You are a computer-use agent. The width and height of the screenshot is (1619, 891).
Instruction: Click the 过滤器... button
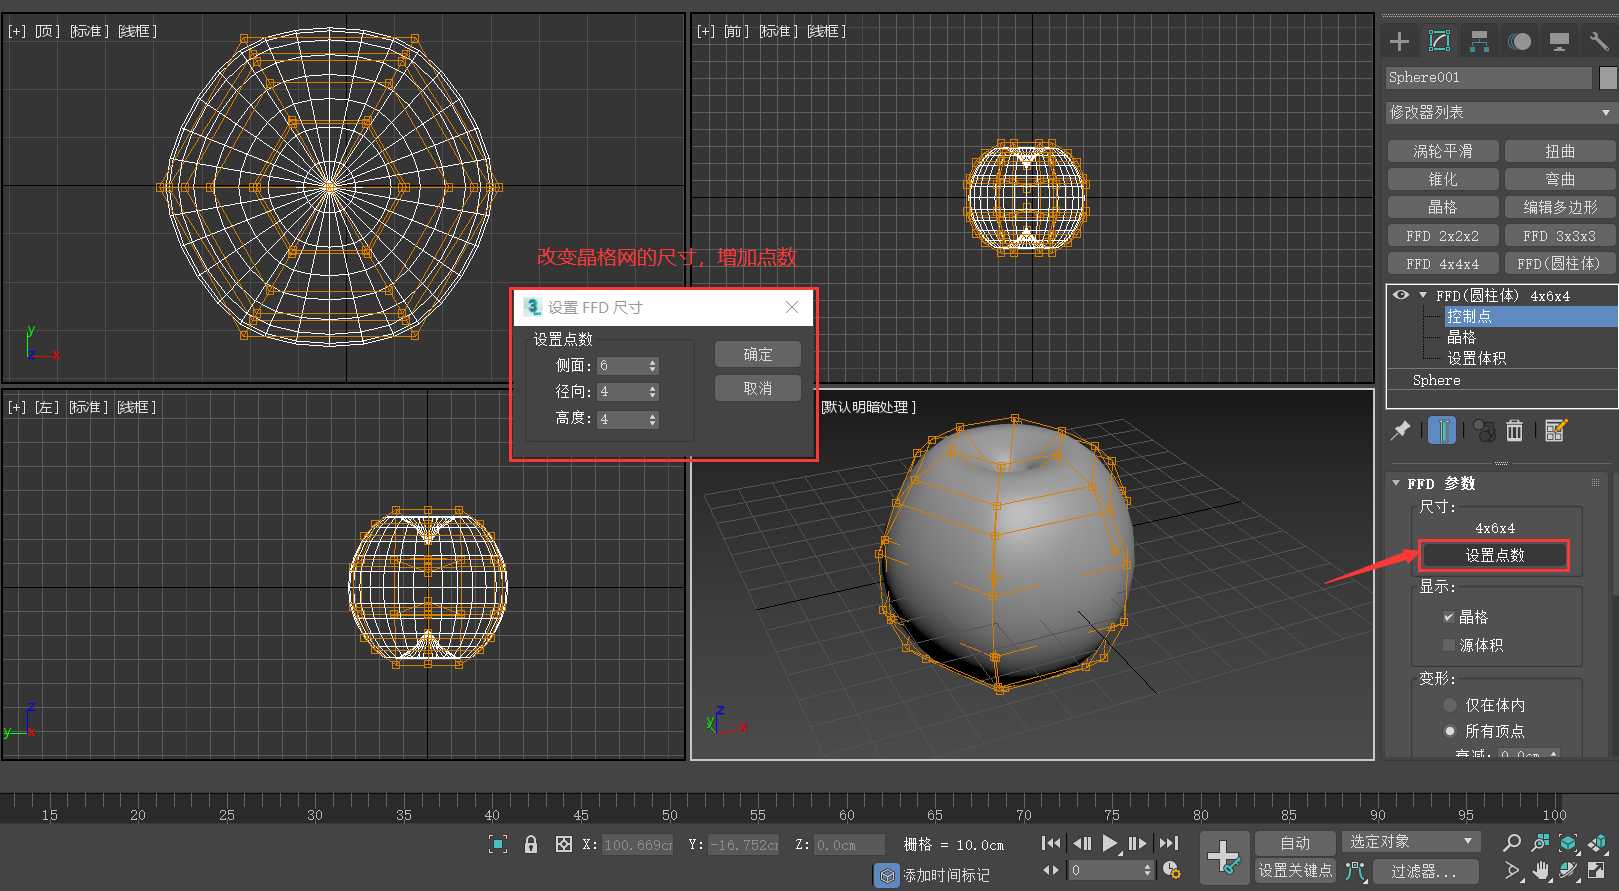click(1424, 871)
